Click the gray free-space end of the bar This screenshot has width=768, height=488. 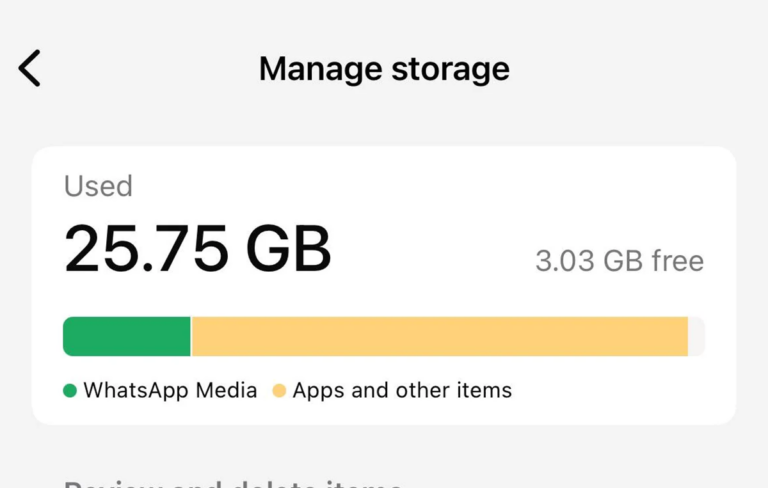click(x=697, y=337)
